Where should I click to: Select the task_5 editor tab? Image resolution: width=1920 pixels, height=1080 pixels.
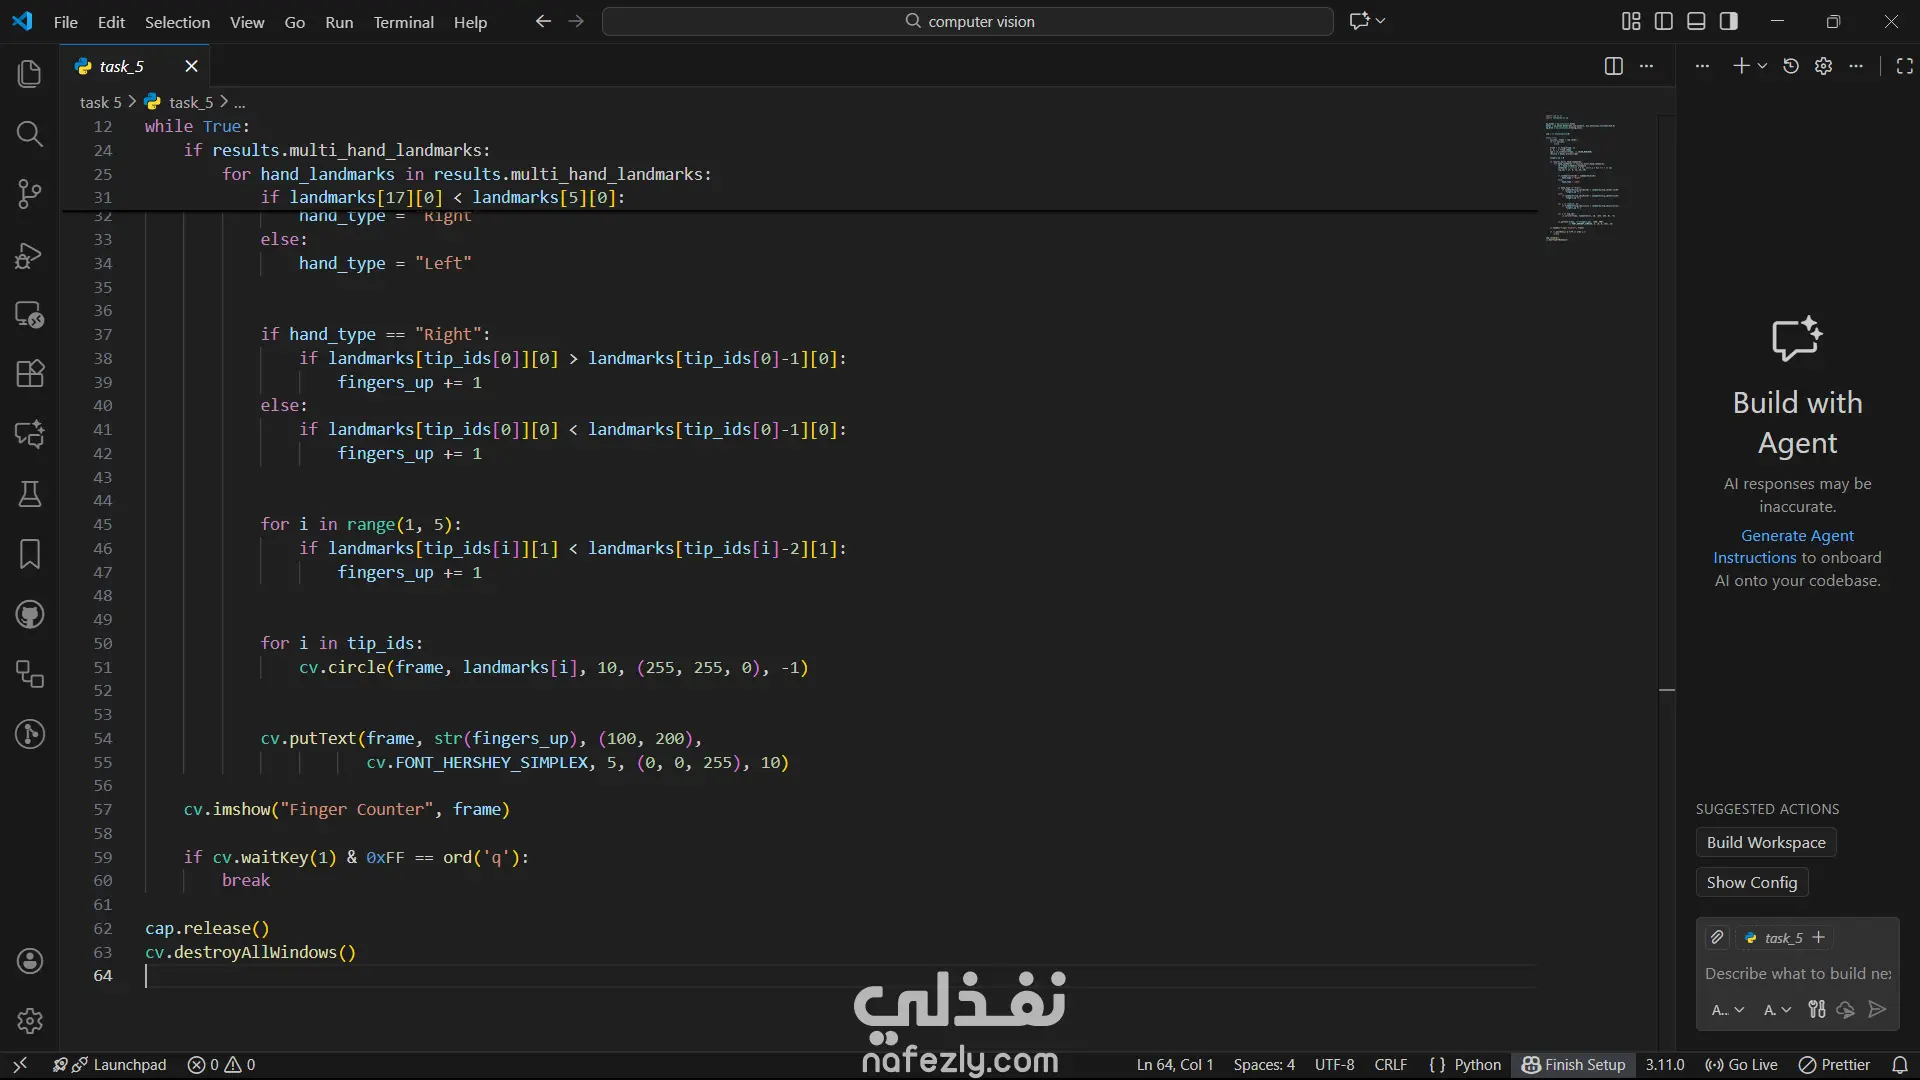pyautogui.click(x=122, y=66)
